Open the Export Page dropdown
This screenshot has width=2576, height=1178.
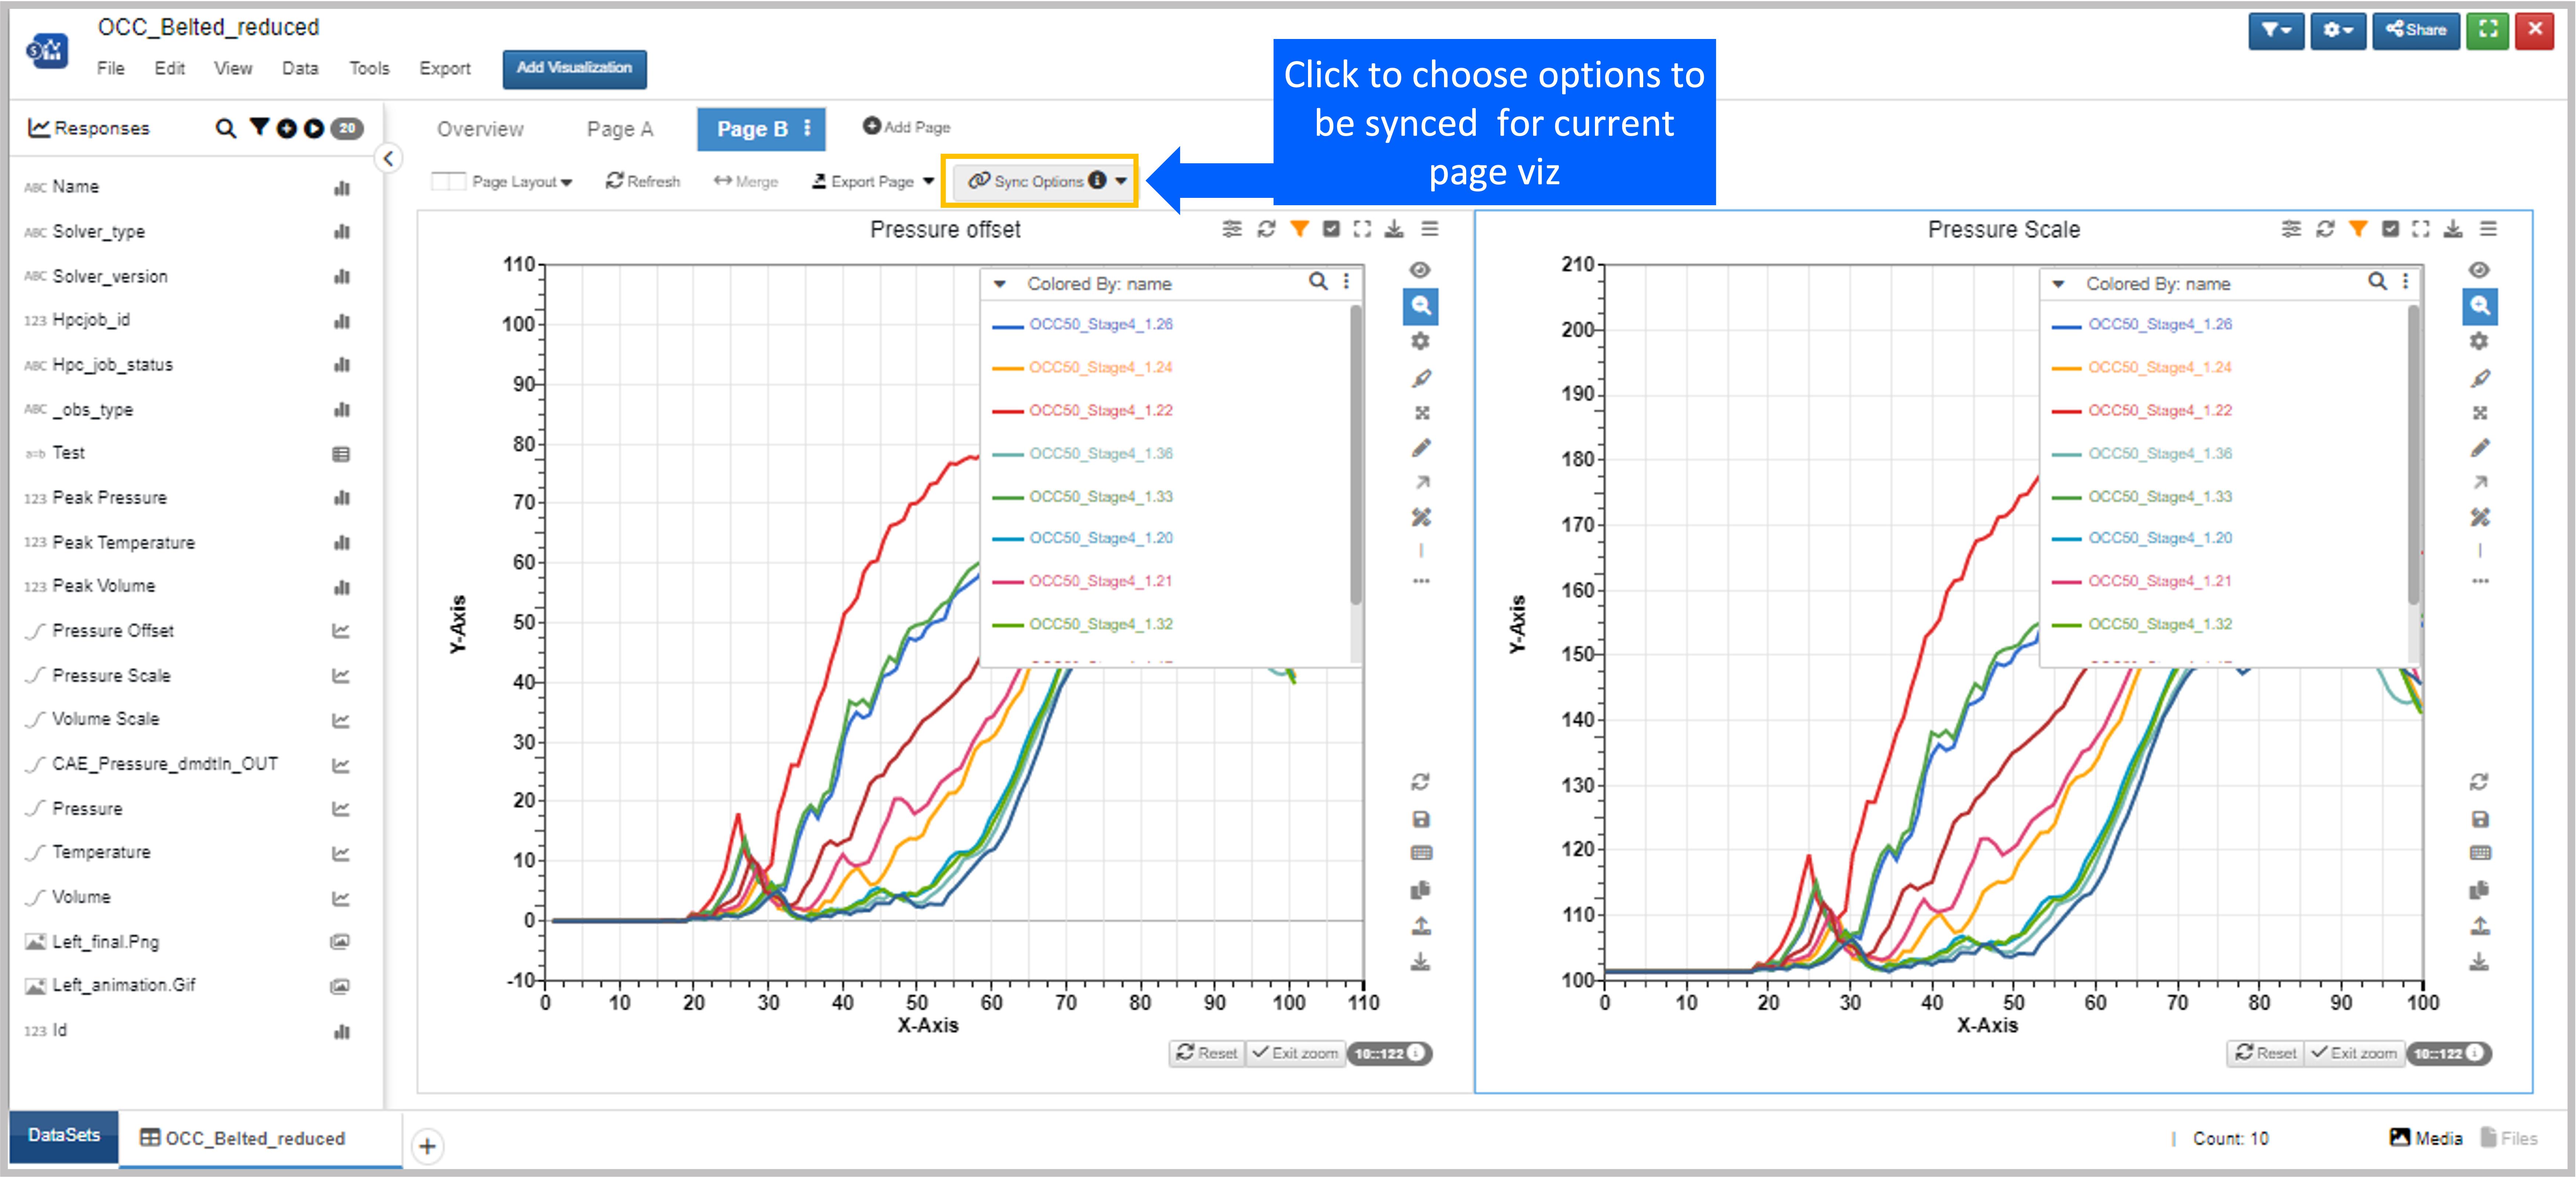tap(872, 182)
